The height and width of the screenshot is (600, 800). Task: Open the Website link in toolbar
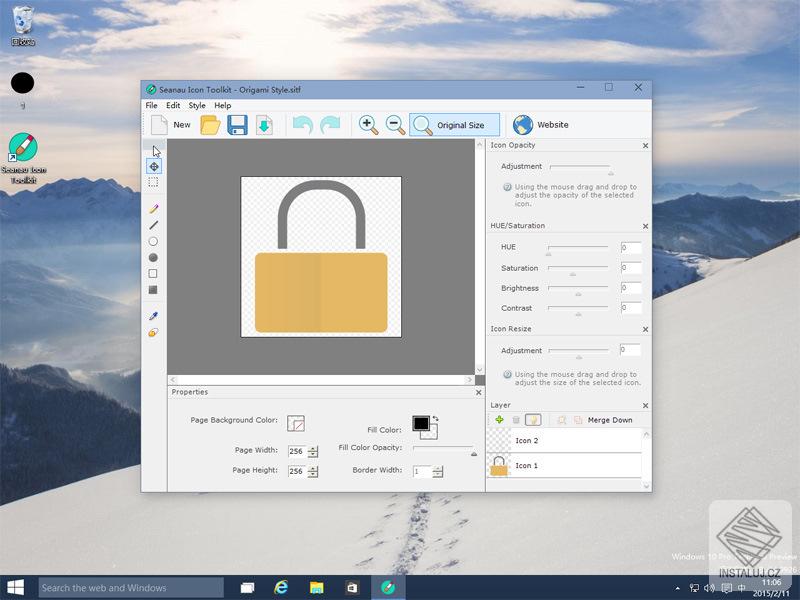540,125
